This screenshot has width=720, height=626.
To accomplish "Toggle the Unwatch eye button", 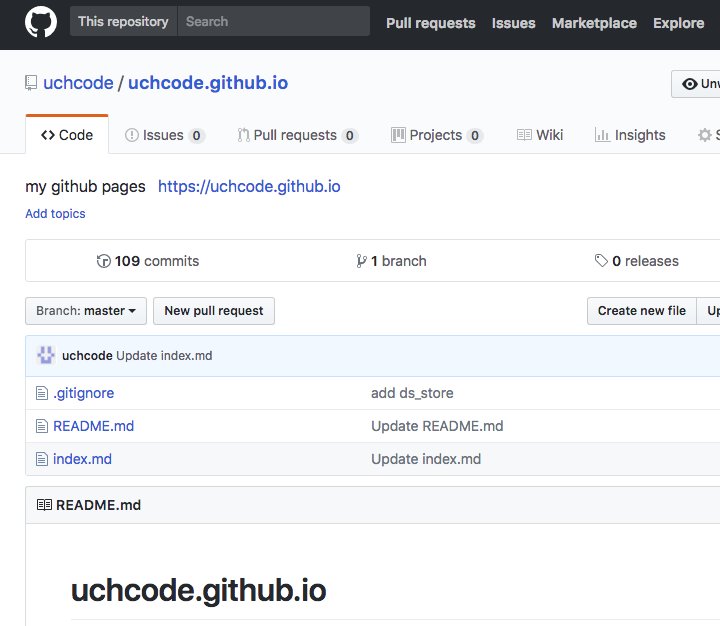I will tap(696, 84).
